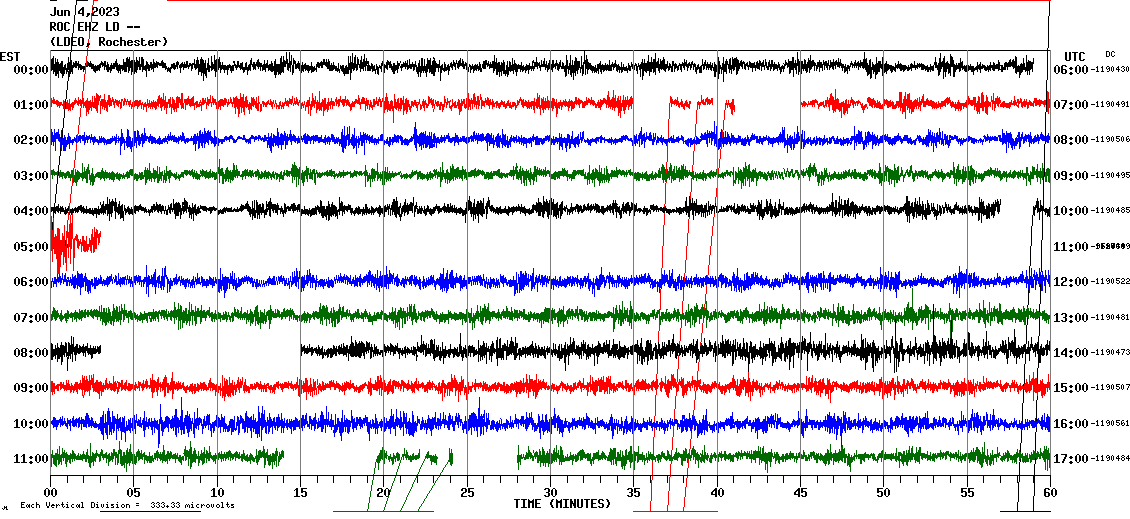Select the EST column header
The image size is (1130, 519).
click(x=10, y=56)
